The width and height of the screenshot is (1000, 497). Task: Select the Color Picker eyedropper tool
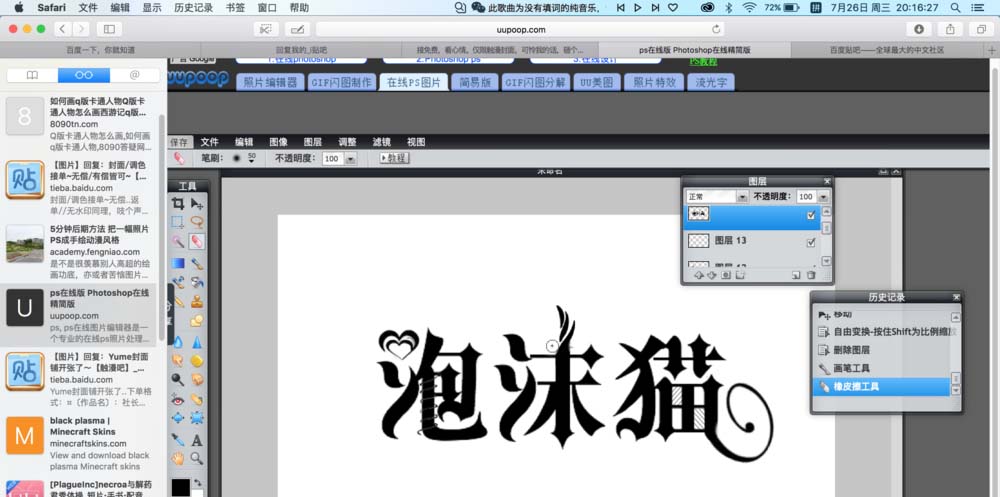click(178, 439)
